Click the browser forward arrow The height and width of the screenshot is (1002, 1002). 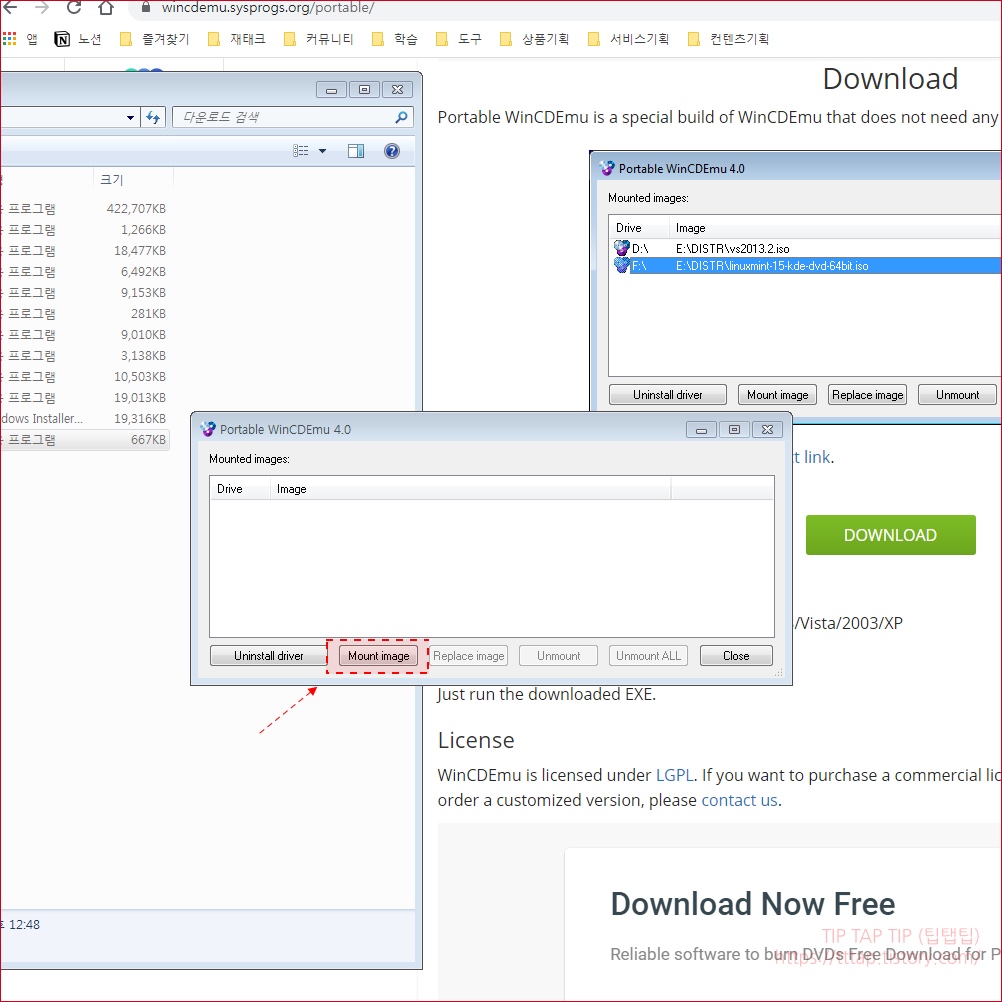42,7
